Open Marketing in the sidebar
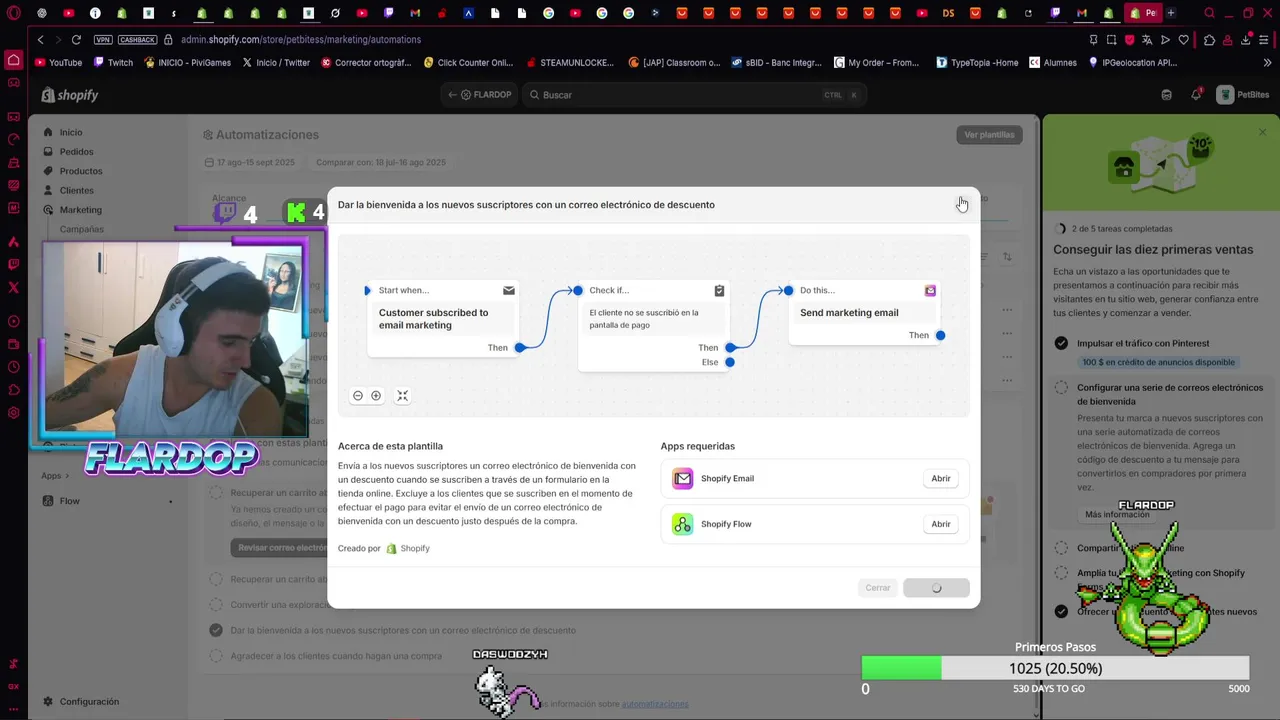Screen dimensions: 1280x720 tap(80, 210)
